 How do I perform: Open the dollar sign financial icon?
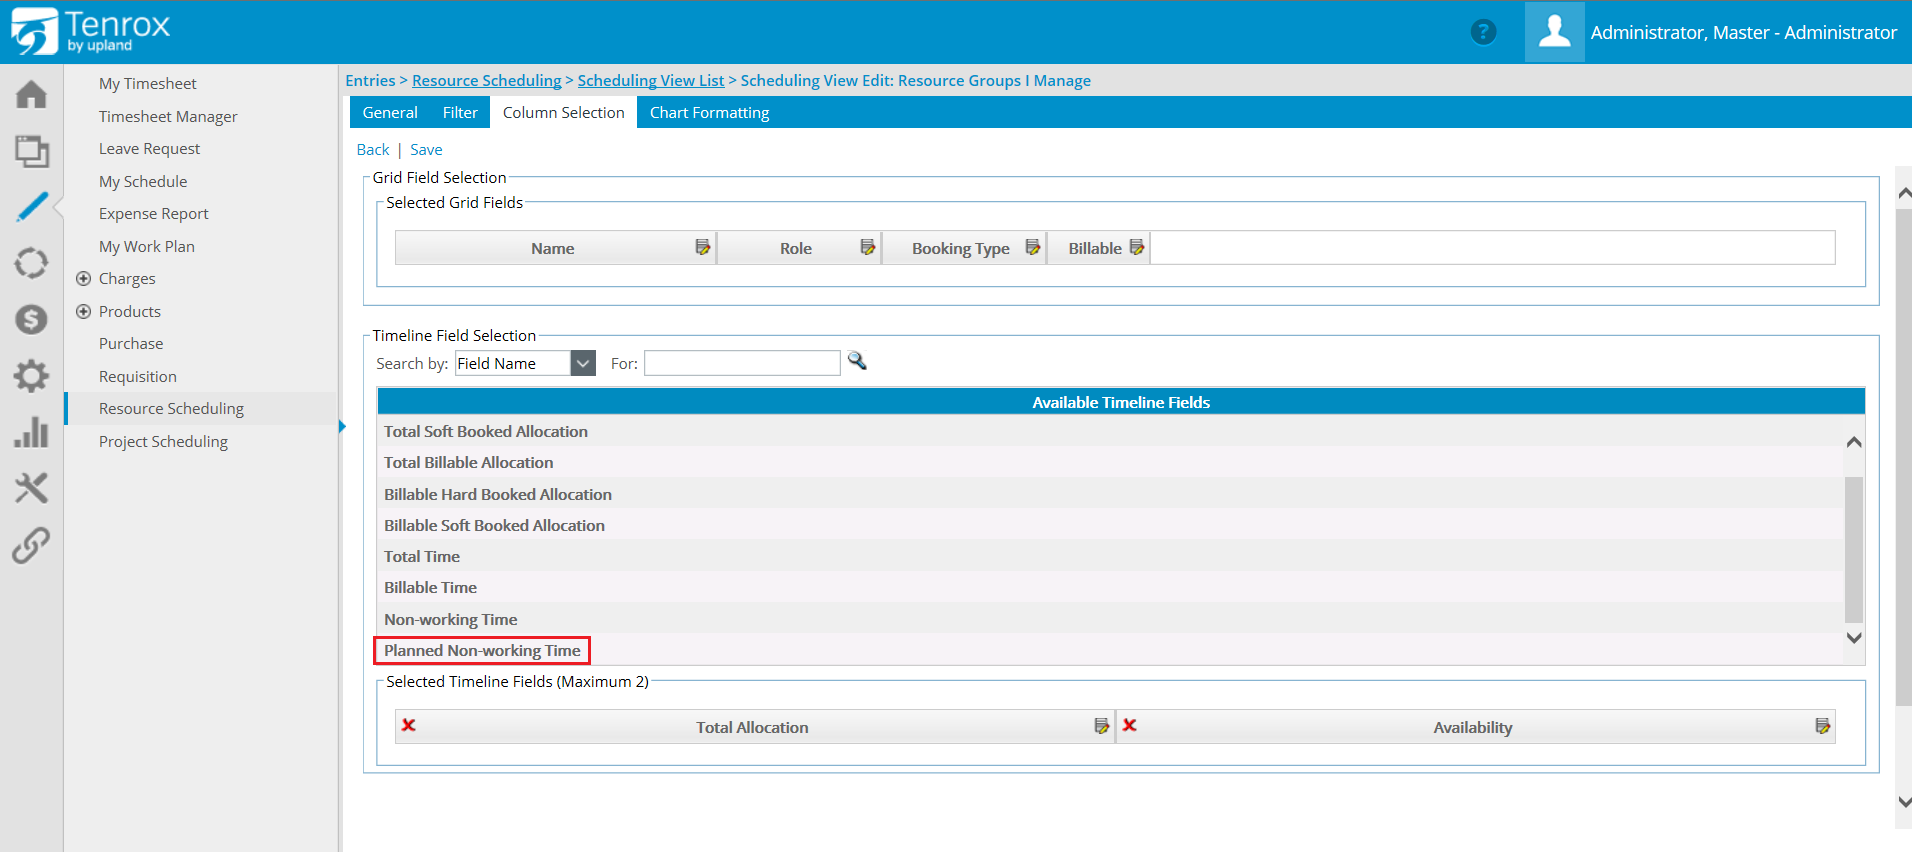point(31,320)
